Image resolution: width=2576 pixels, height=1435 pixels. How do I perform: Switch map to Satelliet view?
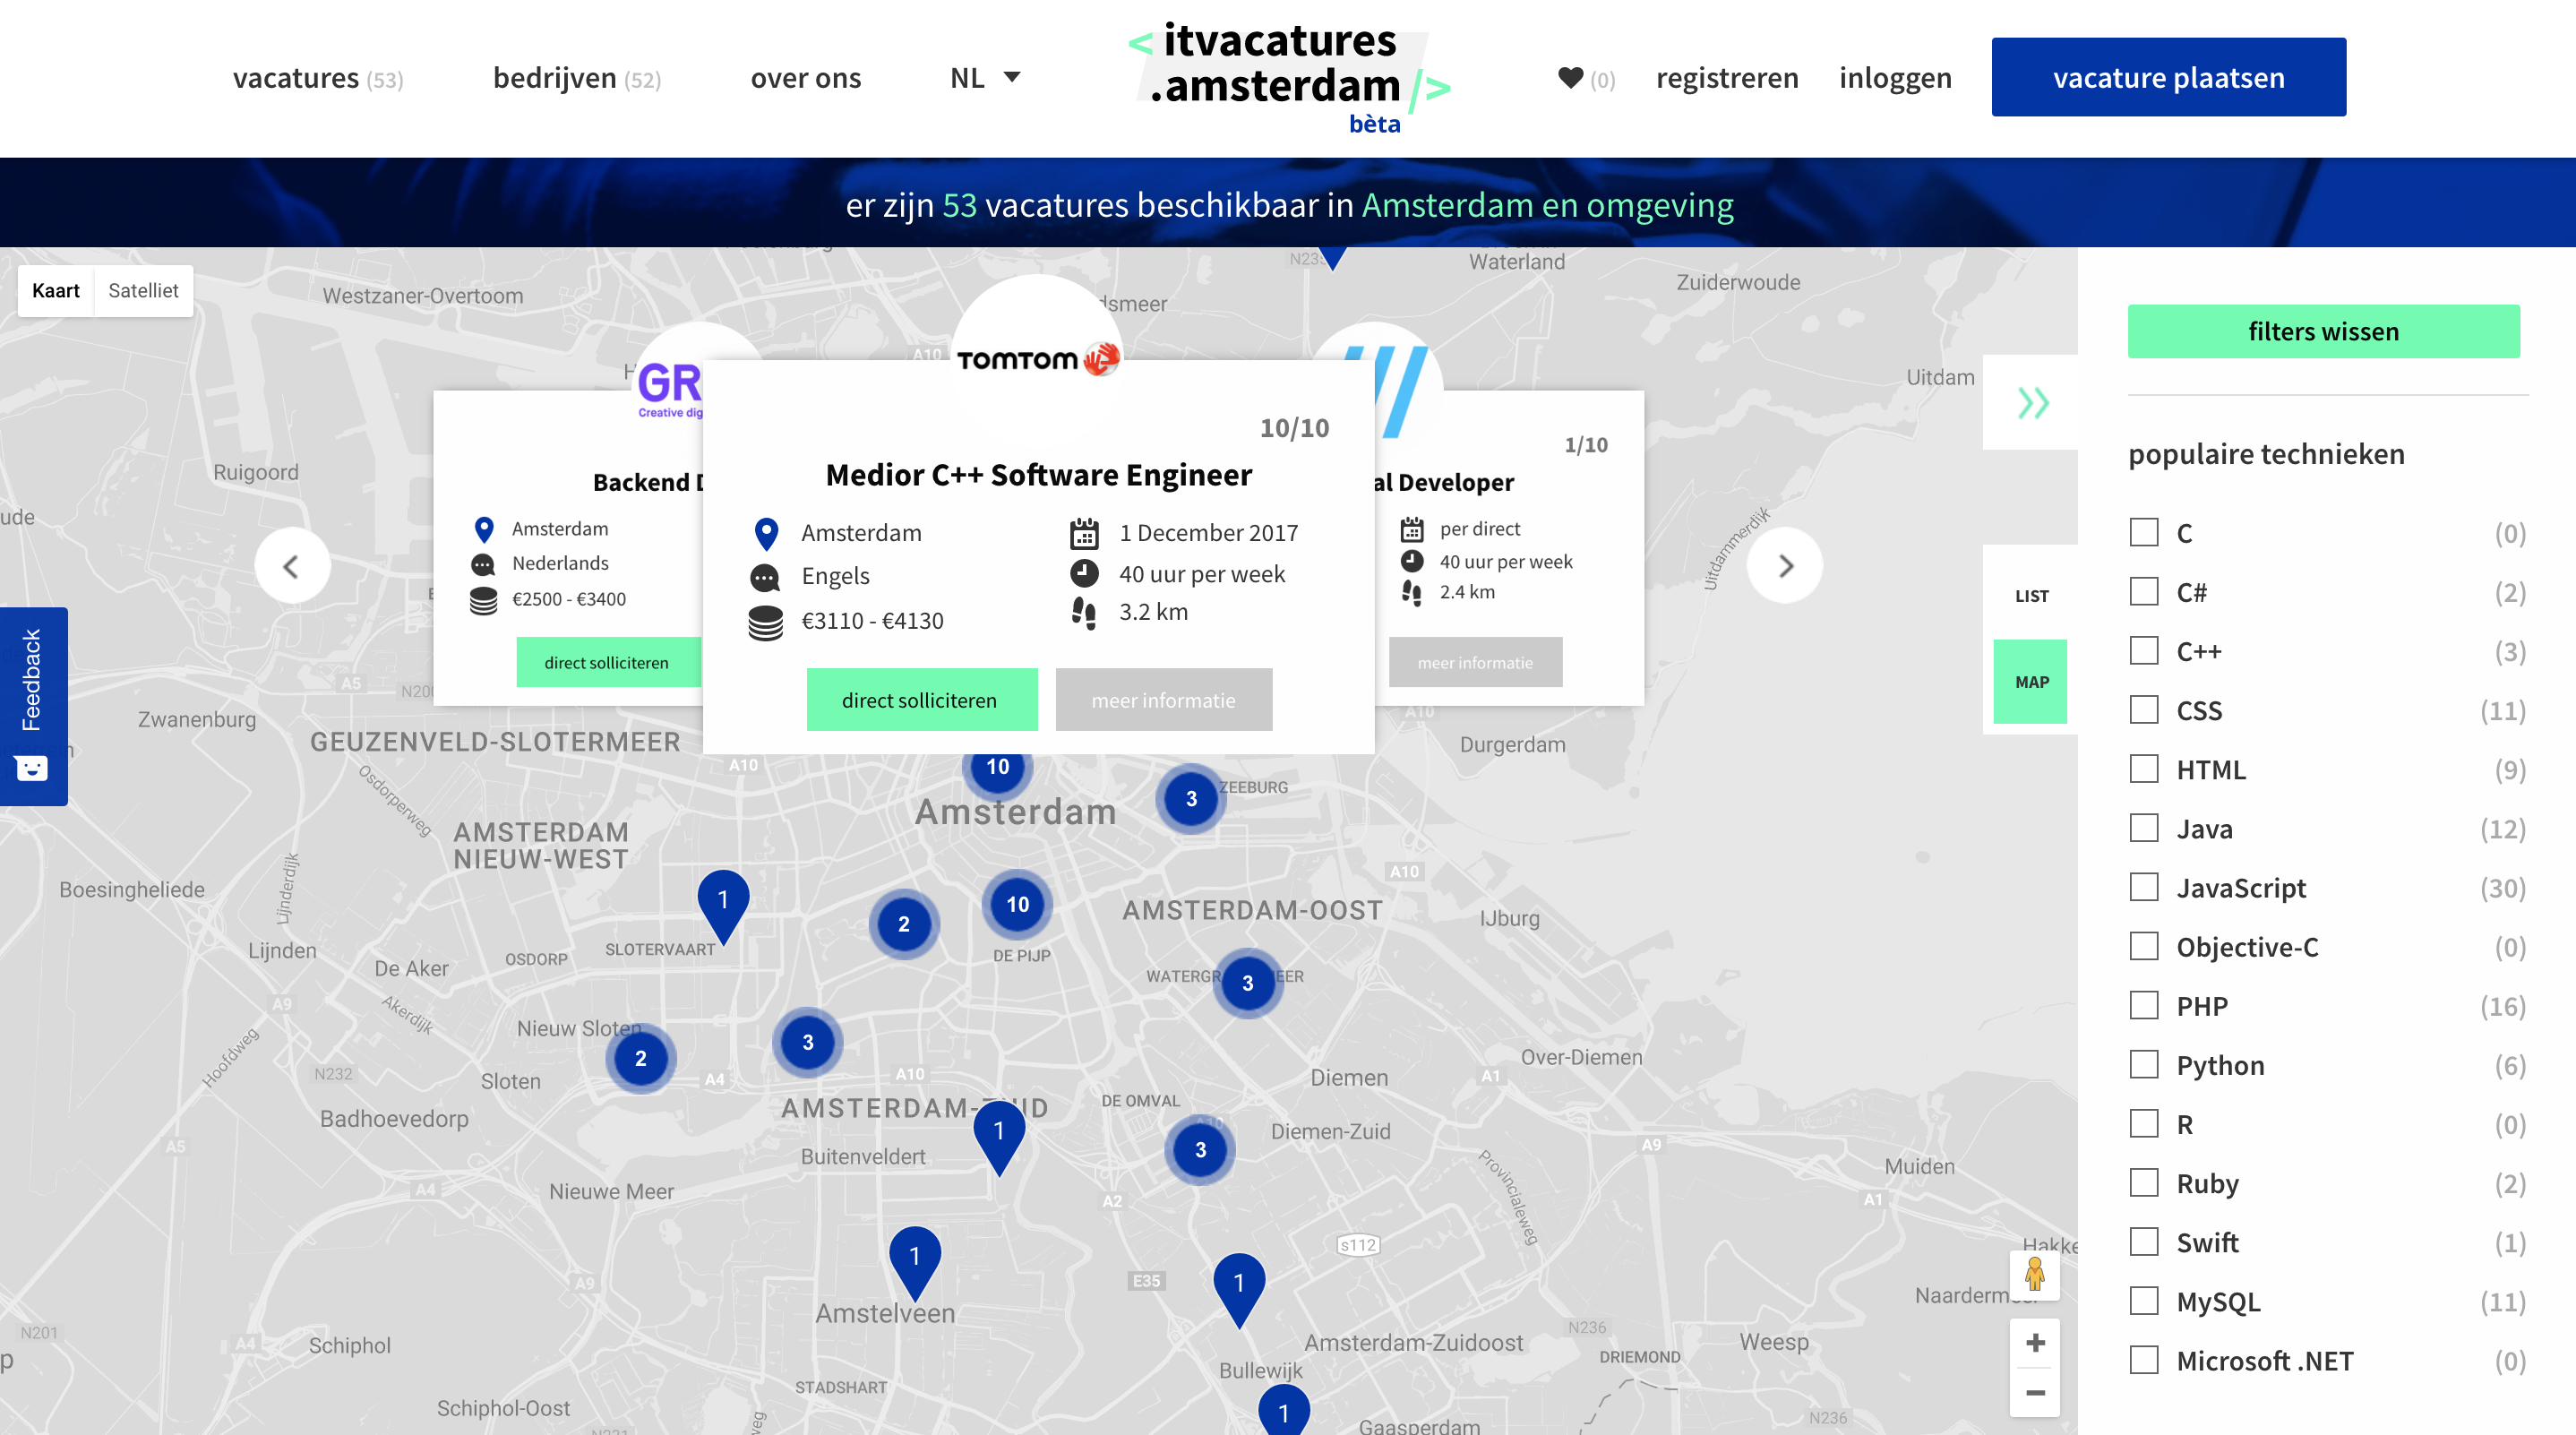[x=143, y=290]
